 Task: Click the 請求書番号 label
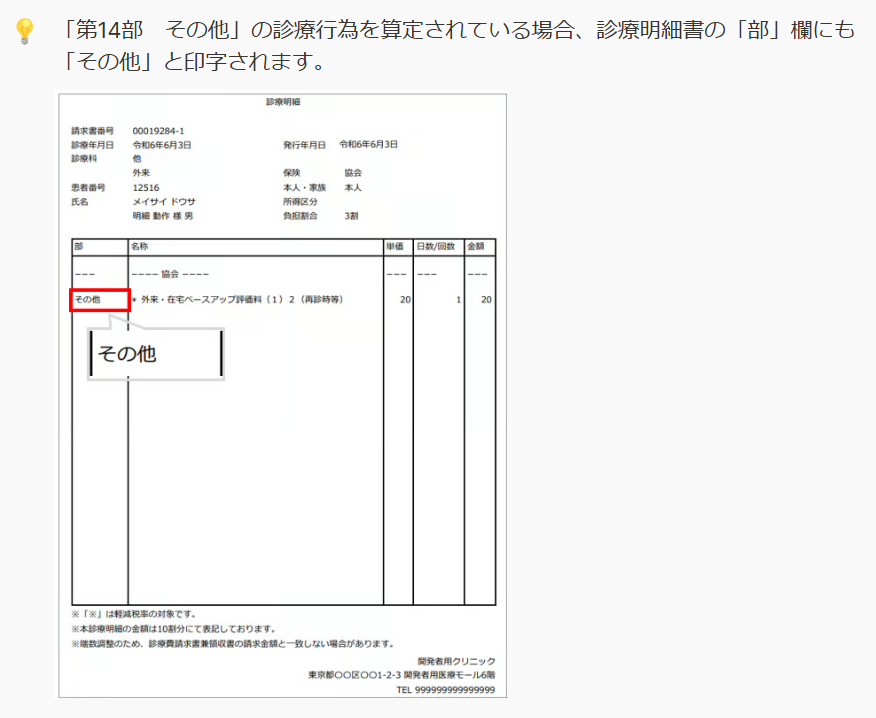point(92,131)
